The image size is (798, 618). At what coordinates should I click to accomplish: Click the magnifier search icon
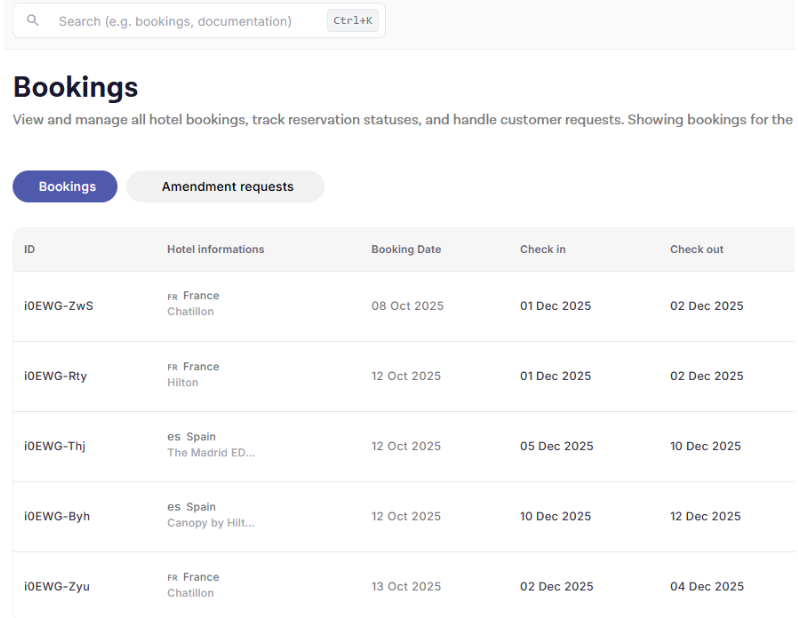point(33,21)
